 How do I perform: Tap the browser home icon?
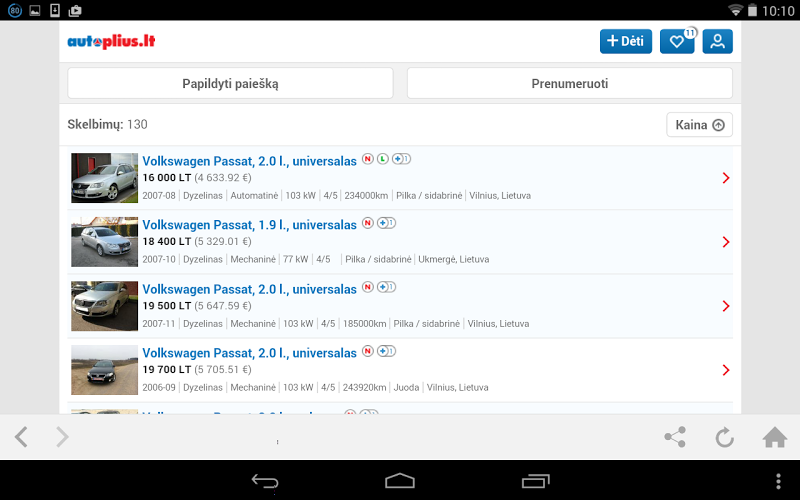tap(774, 437)
